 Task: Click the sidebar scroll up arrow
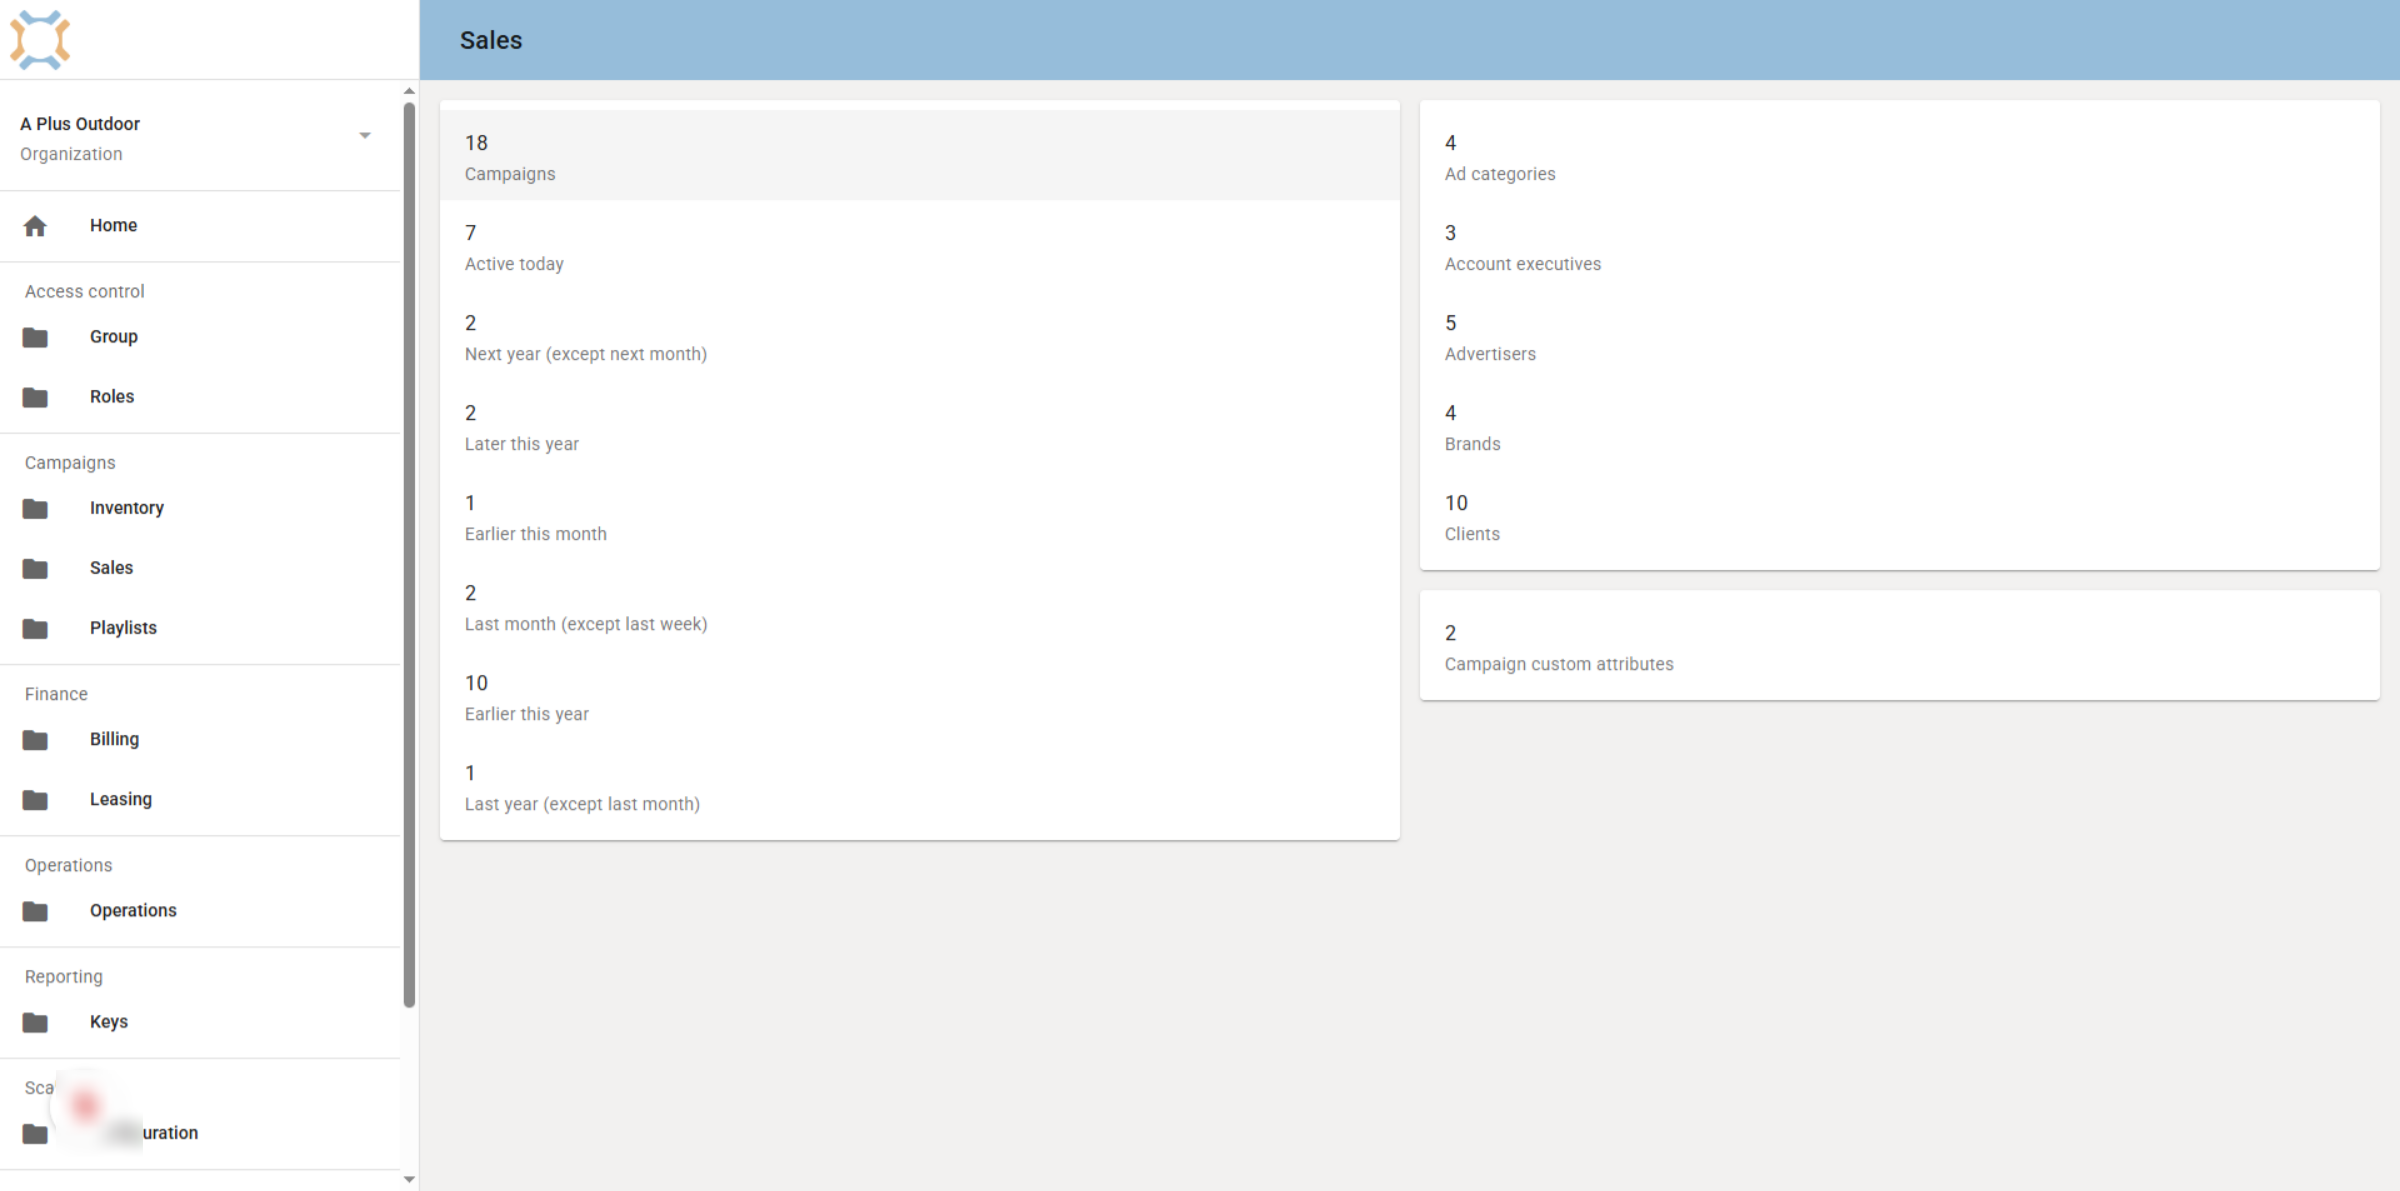point(409,91)
